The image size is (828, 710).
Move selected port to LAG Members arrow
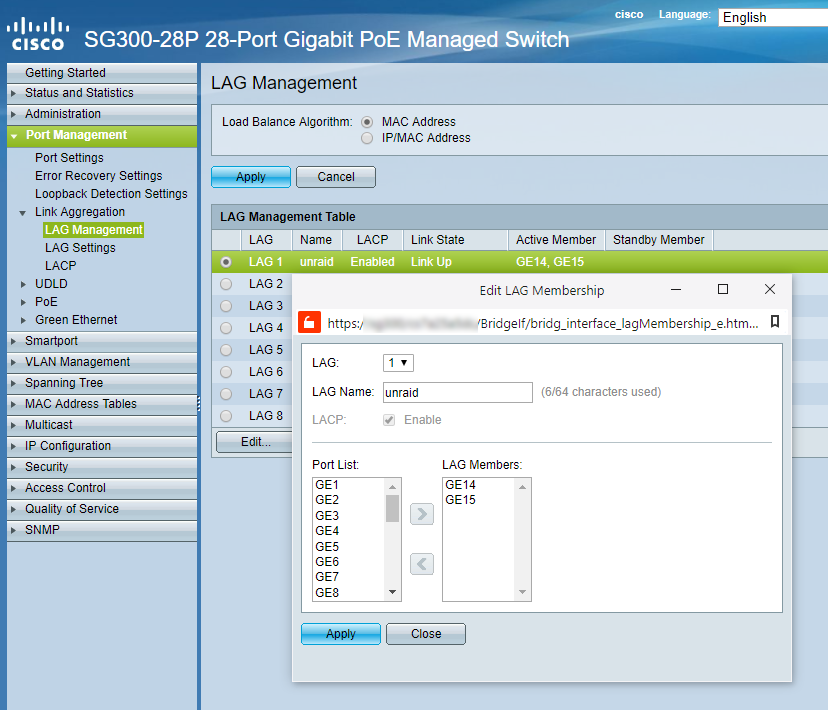tap(422, 514)
